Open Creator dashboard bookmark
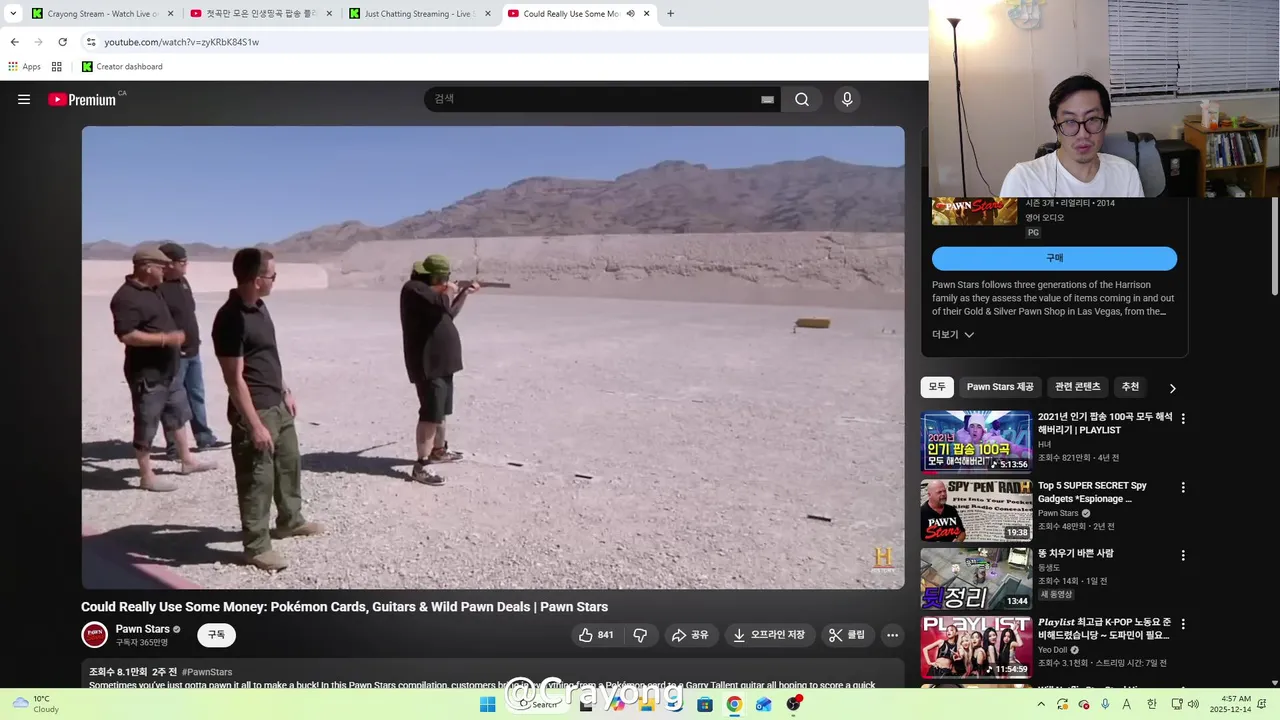Image resolution: width=1280 pixels, height=720 pixels. (x=122, y=67)
